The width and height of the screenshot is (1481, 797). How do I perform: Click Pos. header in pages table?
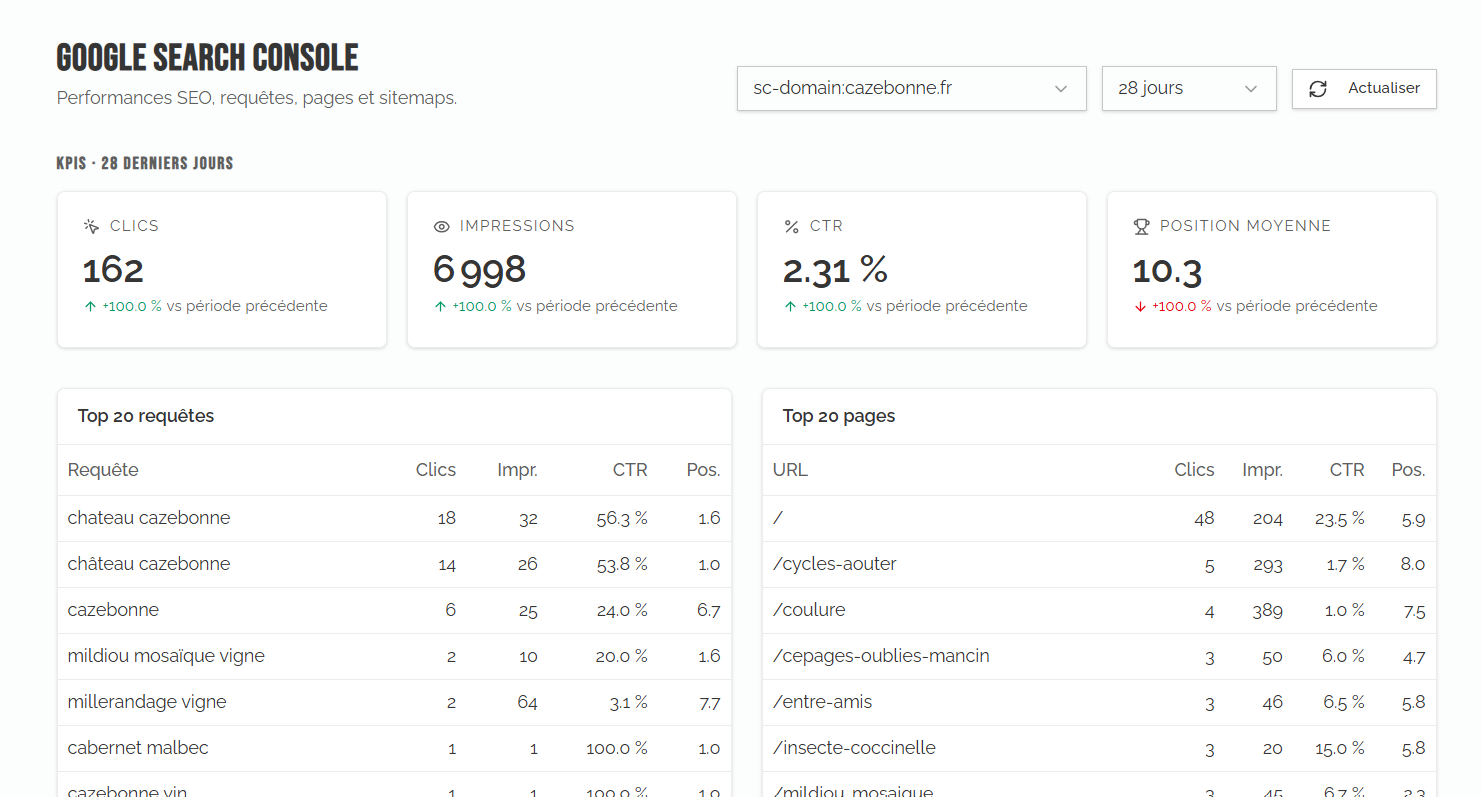(1408, 470)
